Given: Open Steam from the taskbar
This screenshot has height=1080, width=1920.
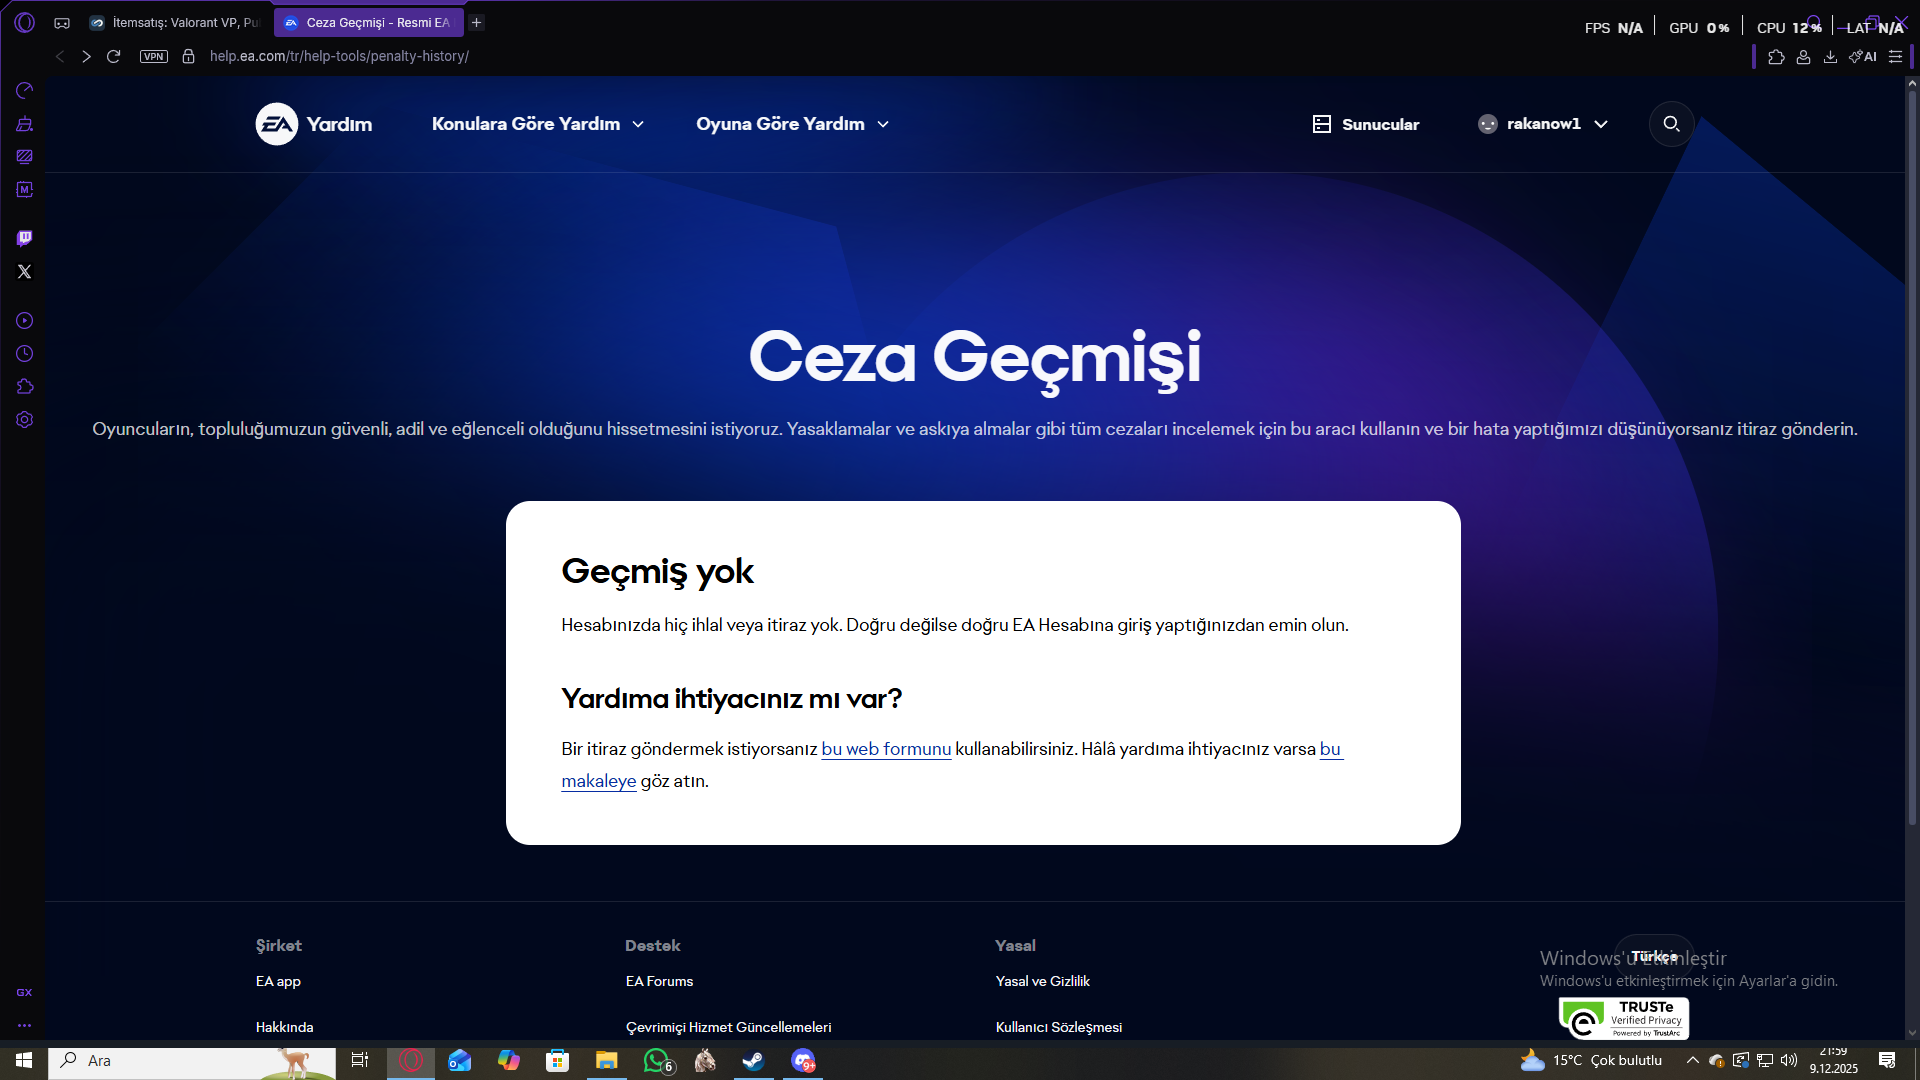Looking at the screenshot, I should tap(754, 1060).
